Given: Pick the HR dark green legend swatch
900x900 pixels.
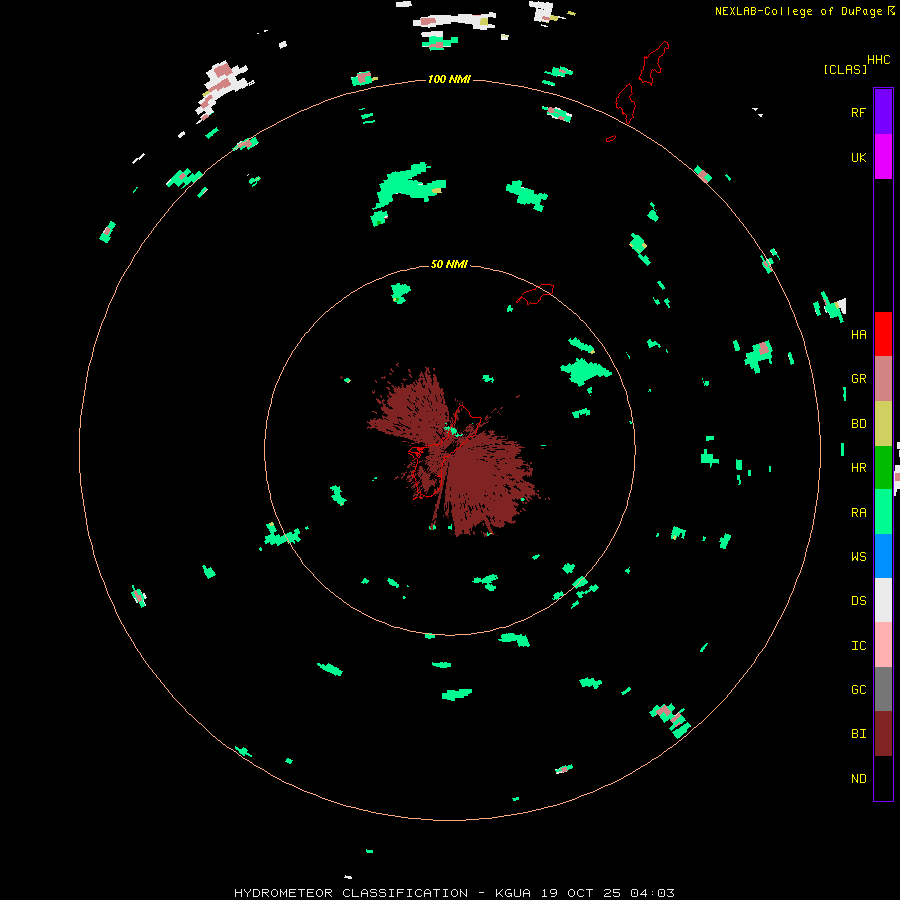Looking at the screenshot, I should (883, 468).
